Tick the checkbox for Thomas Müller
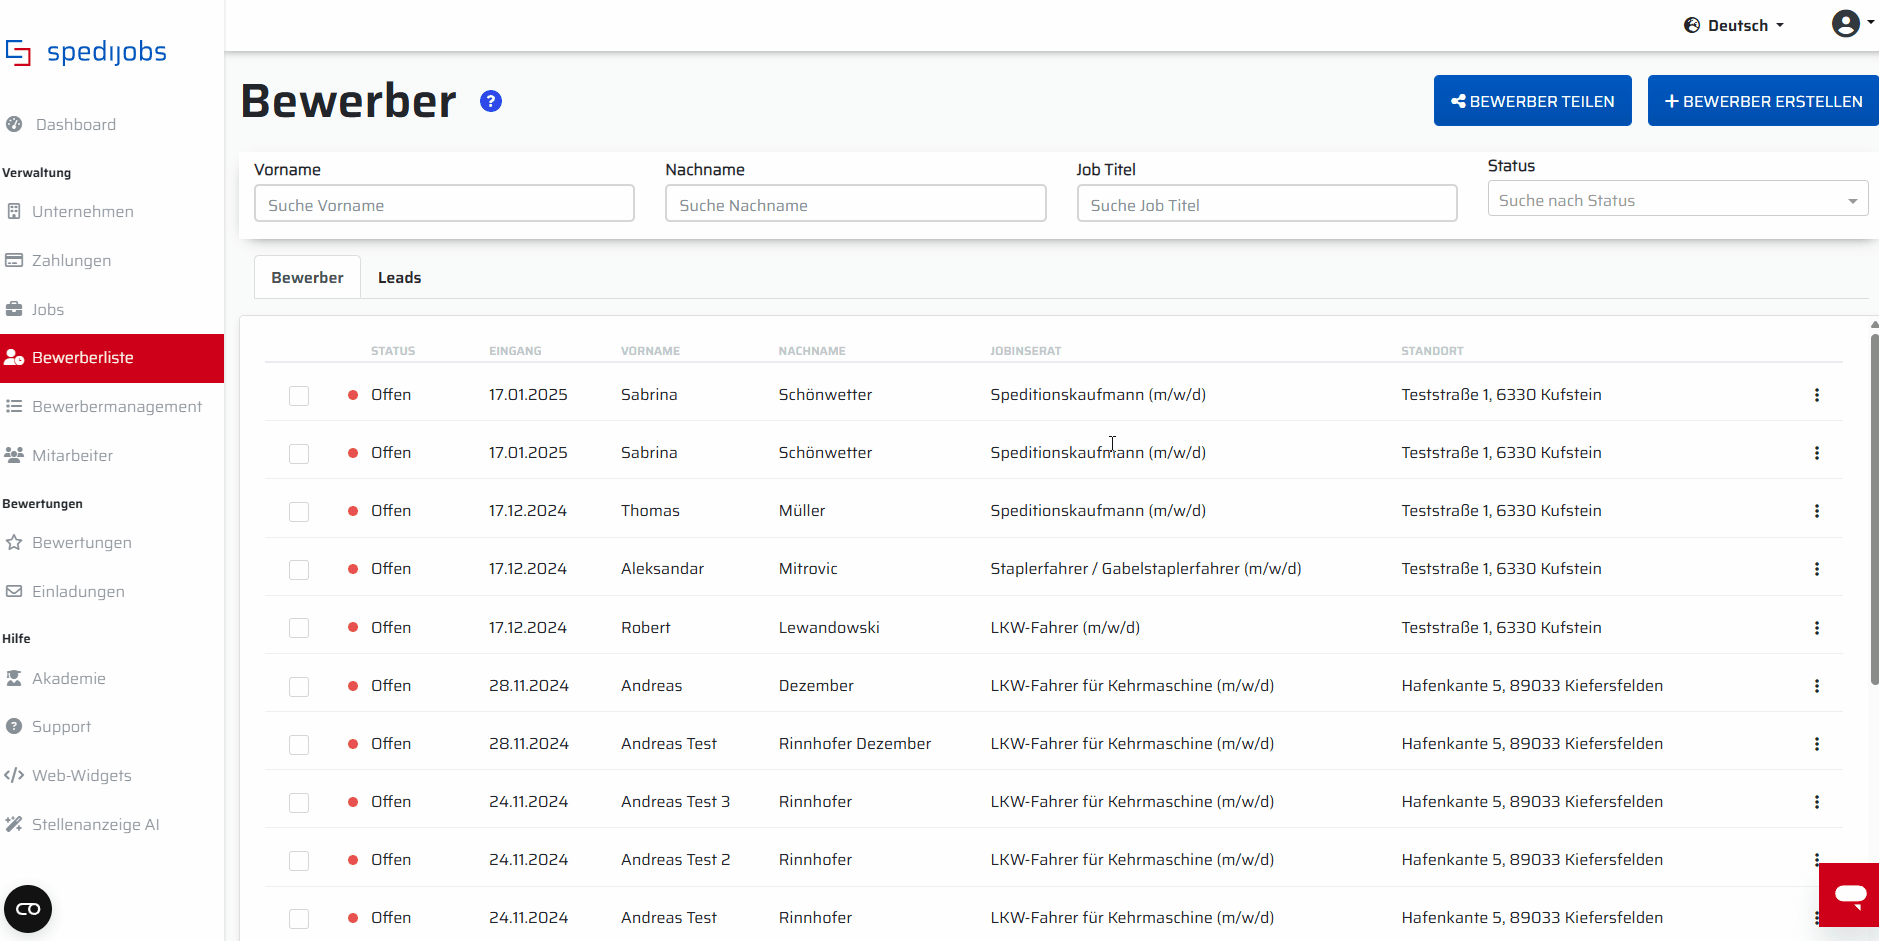The height and width of the screenshot is (941, 1879). point(299,512)
